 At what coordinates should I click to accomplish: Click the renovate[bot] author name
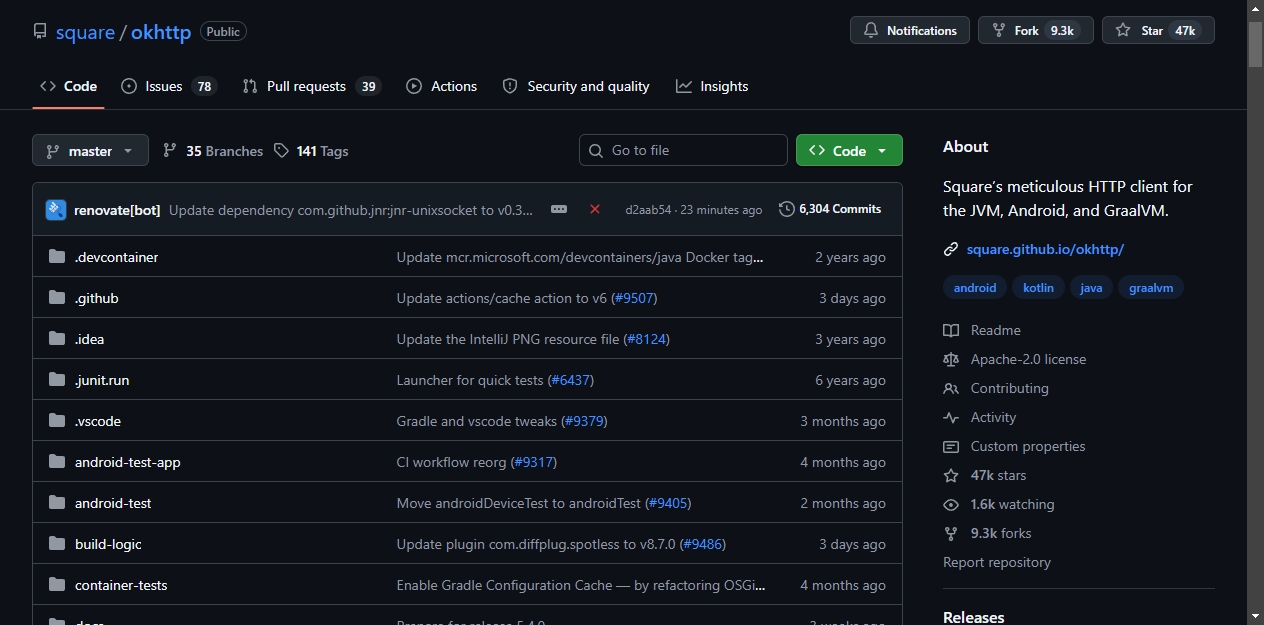point(117,210)
